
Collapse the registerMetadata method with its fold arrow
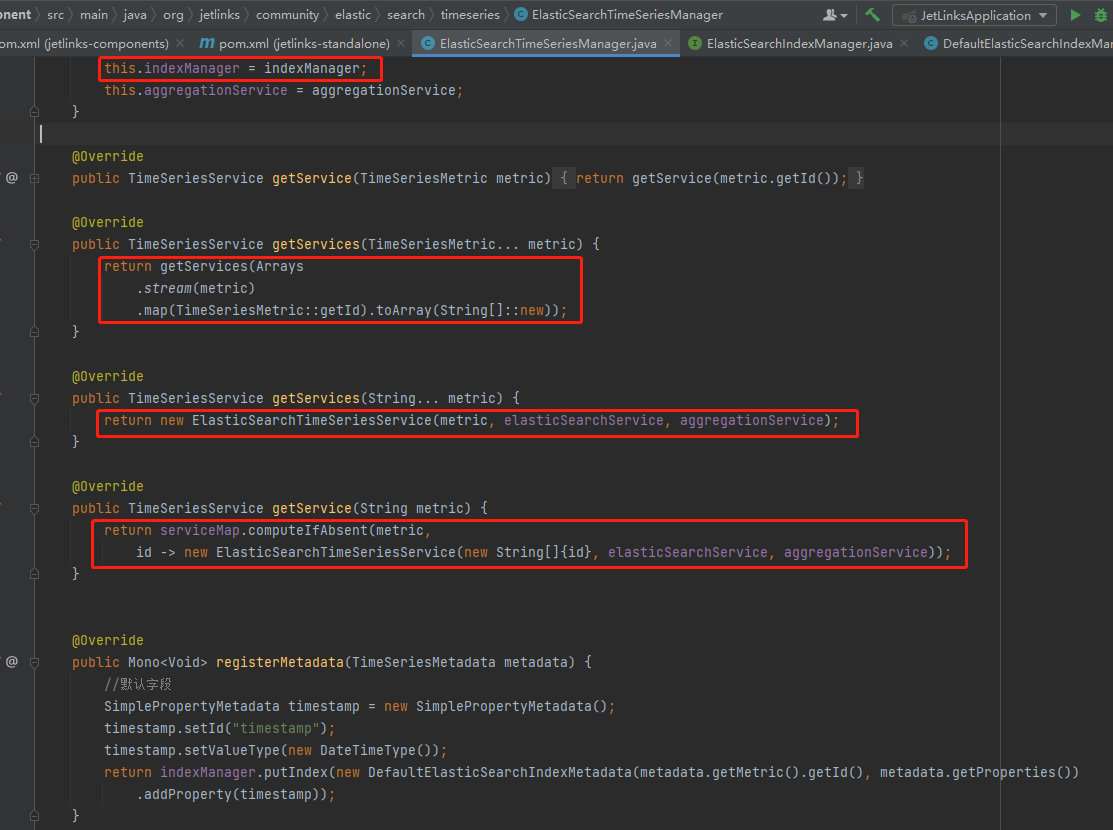tap(34, 662)
